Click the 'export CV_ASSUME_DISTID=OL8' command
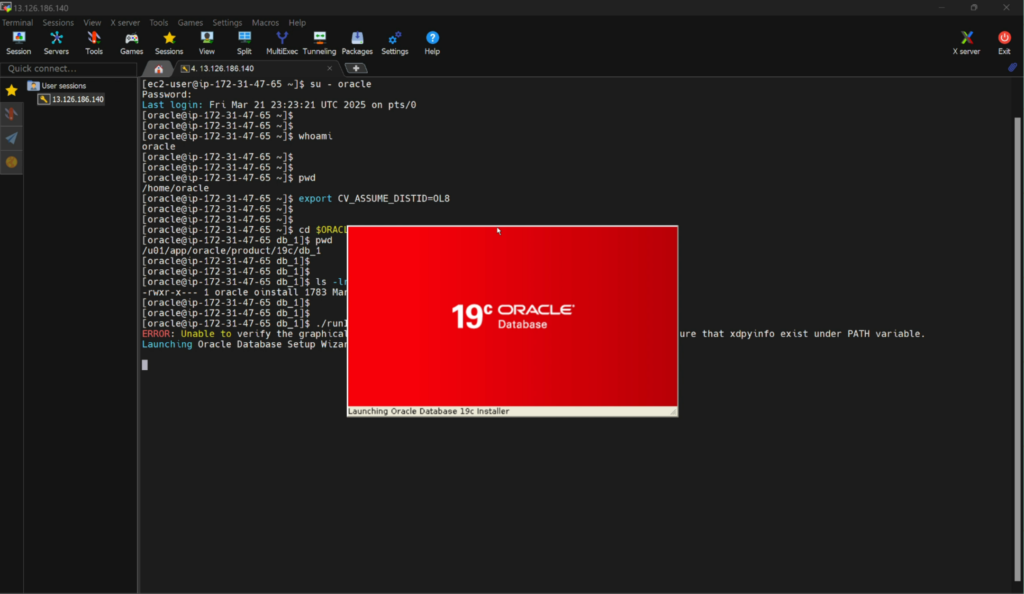Image resolution: width=1024 pixels, height=594 pixels. point(374,198)
